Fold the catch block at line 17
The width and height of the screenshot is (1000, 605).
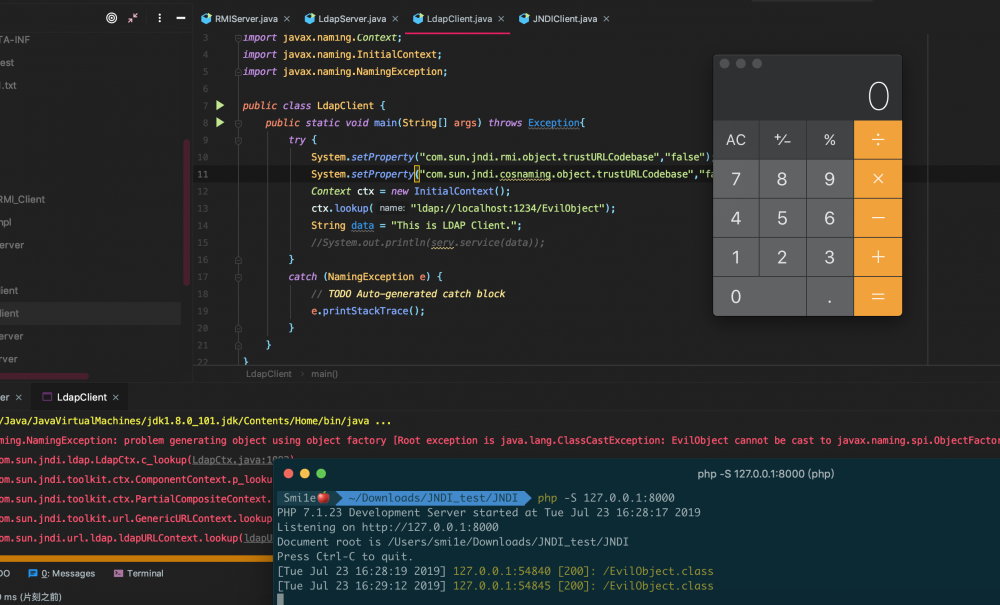238,277
